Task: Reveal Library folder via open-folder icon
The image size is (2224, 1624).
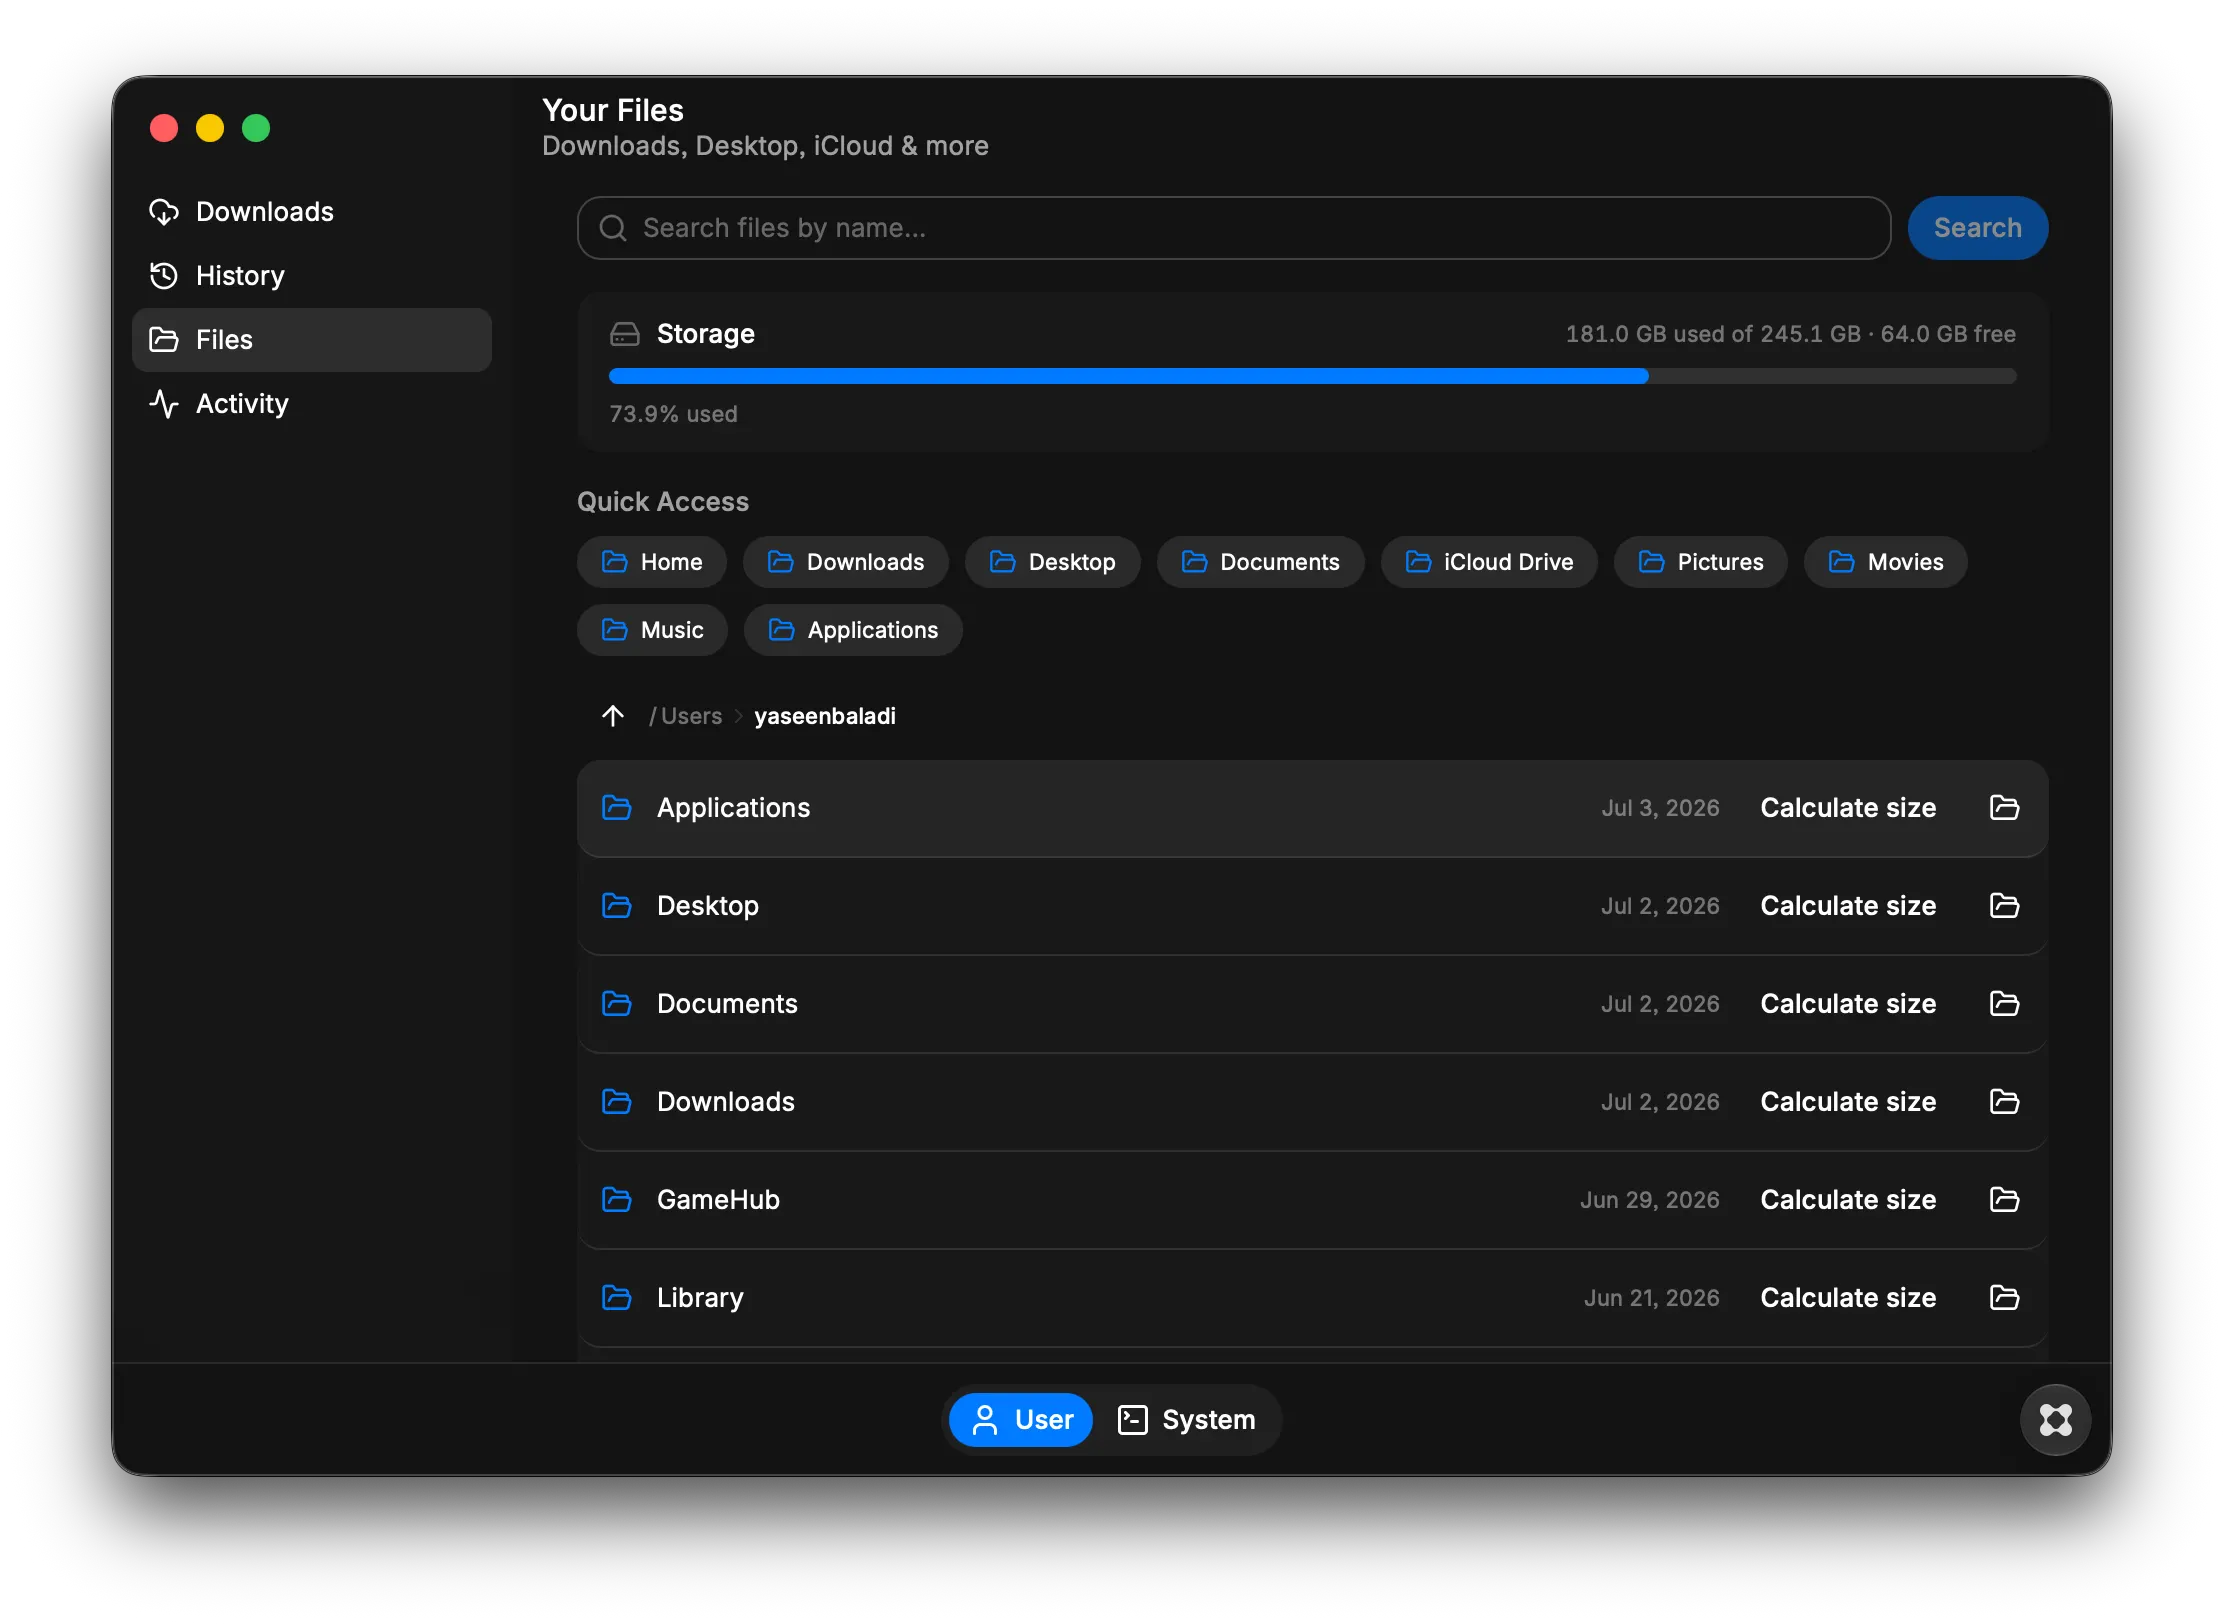Action: pos(2004,1298)
